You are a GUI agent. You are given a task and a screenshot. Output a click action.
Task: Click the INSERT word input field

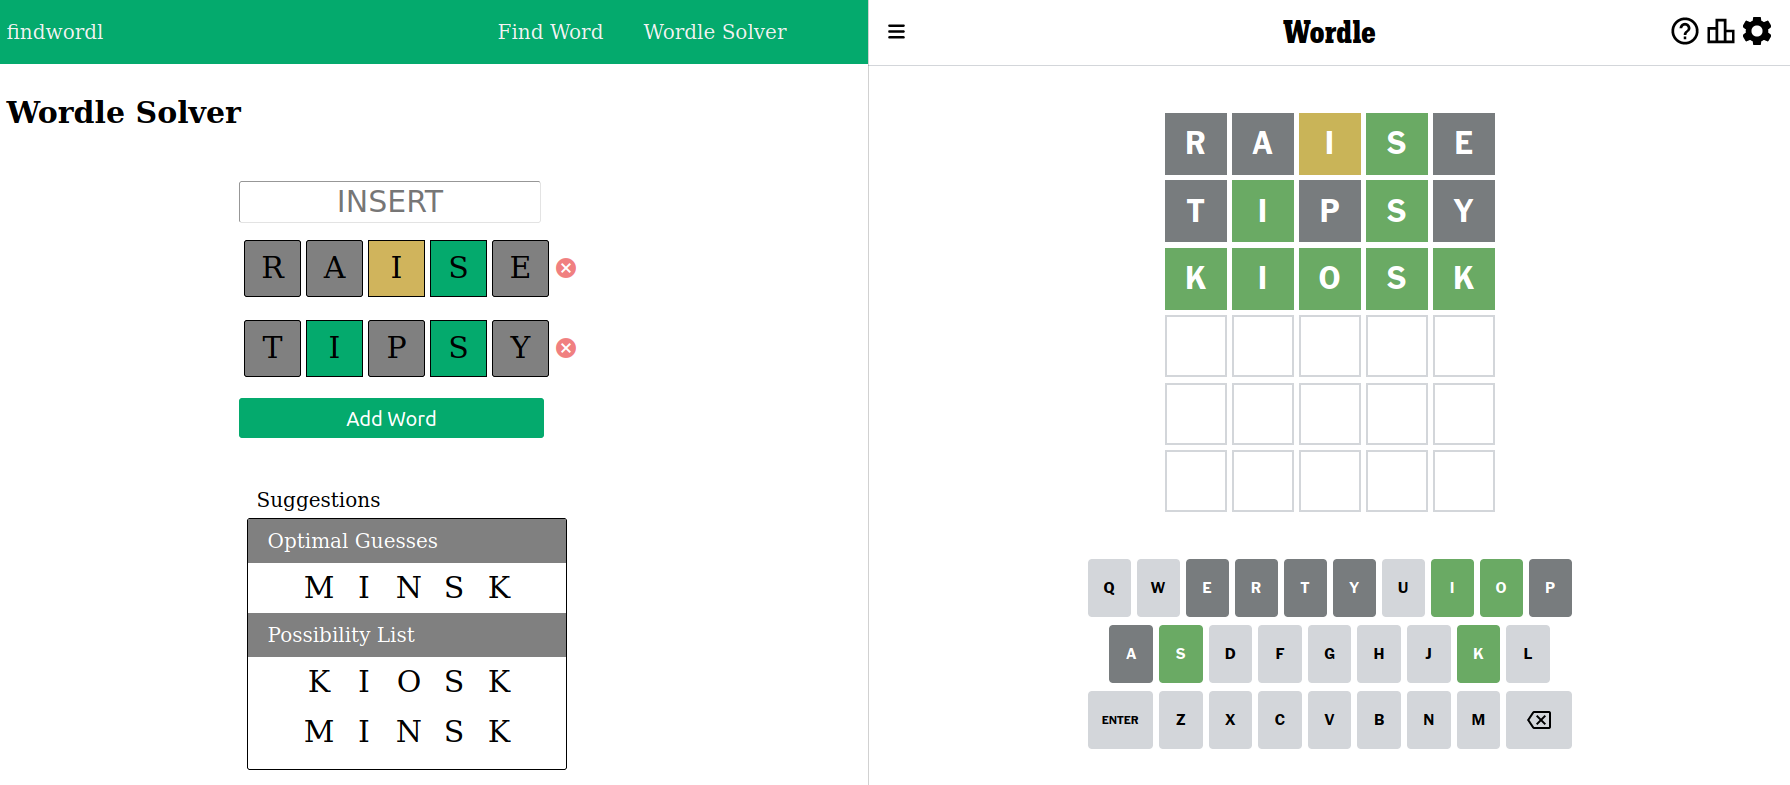point(390,202)
